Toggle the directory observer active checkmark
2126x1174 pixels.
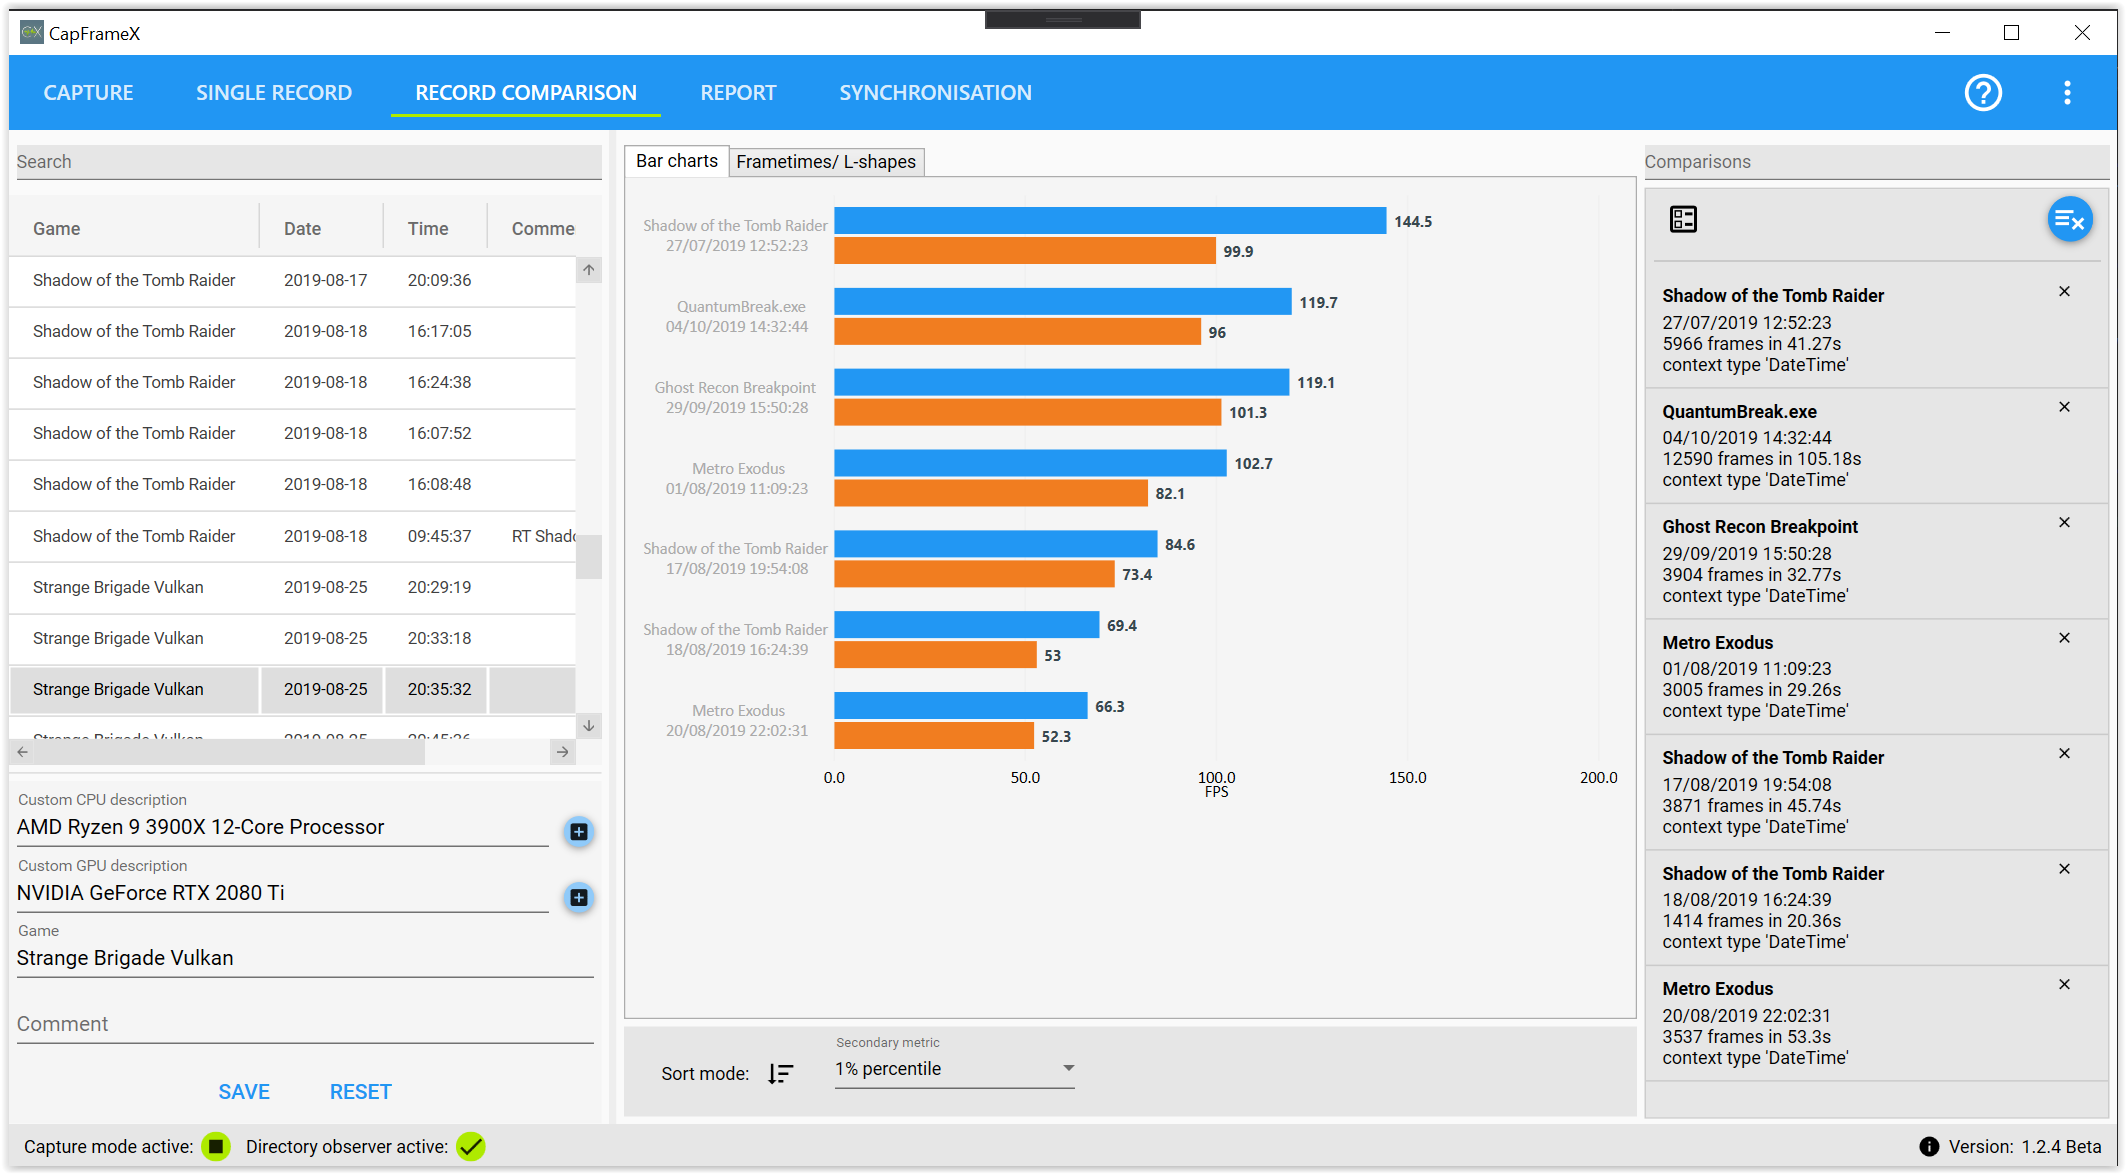coord(470,1147)
